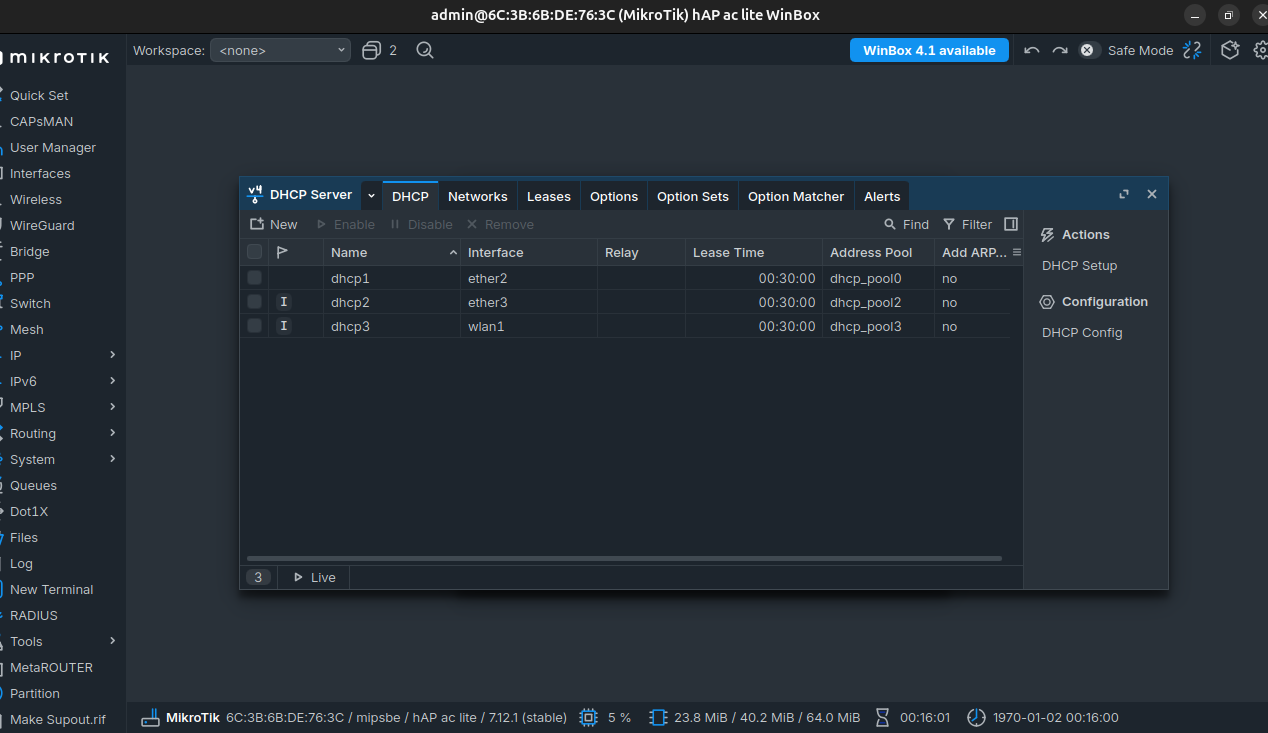Click New to add a DHCP server
This screenshot has width=1268, height=733.
[x=274, y=224]
